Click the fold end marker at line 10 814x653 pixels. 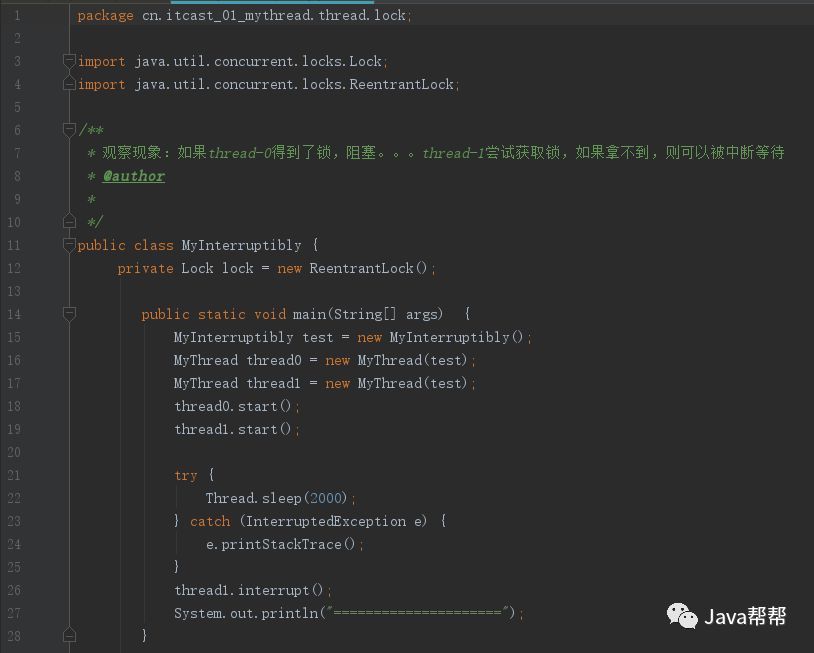(x=69, y=221)
